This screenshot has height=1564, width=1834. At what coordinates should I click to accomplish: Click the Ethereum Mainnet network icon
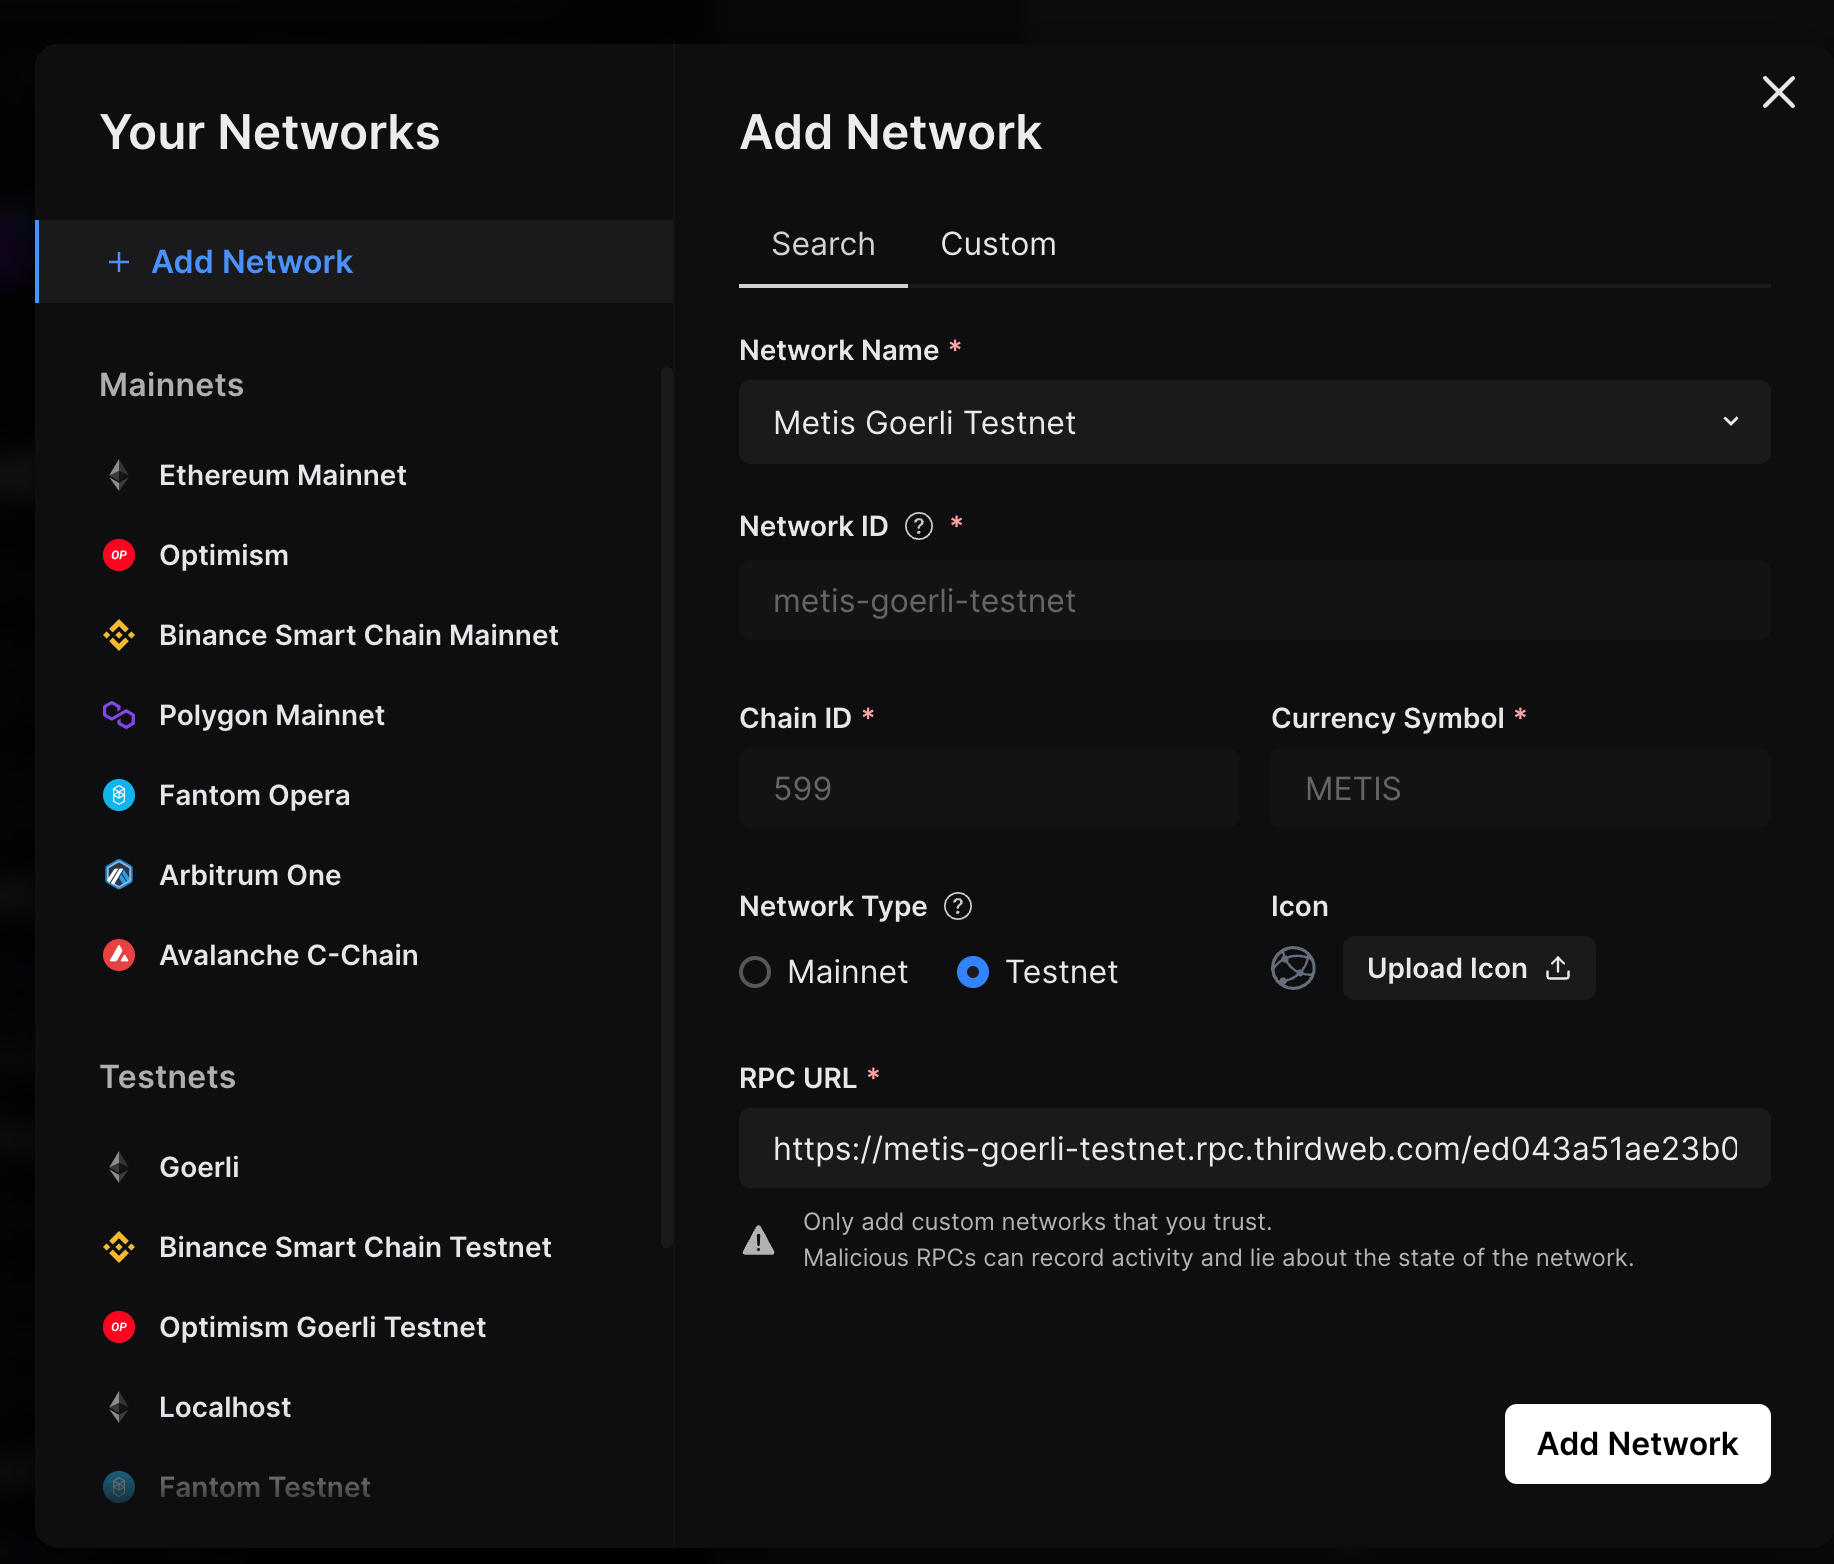coord(119,475)
